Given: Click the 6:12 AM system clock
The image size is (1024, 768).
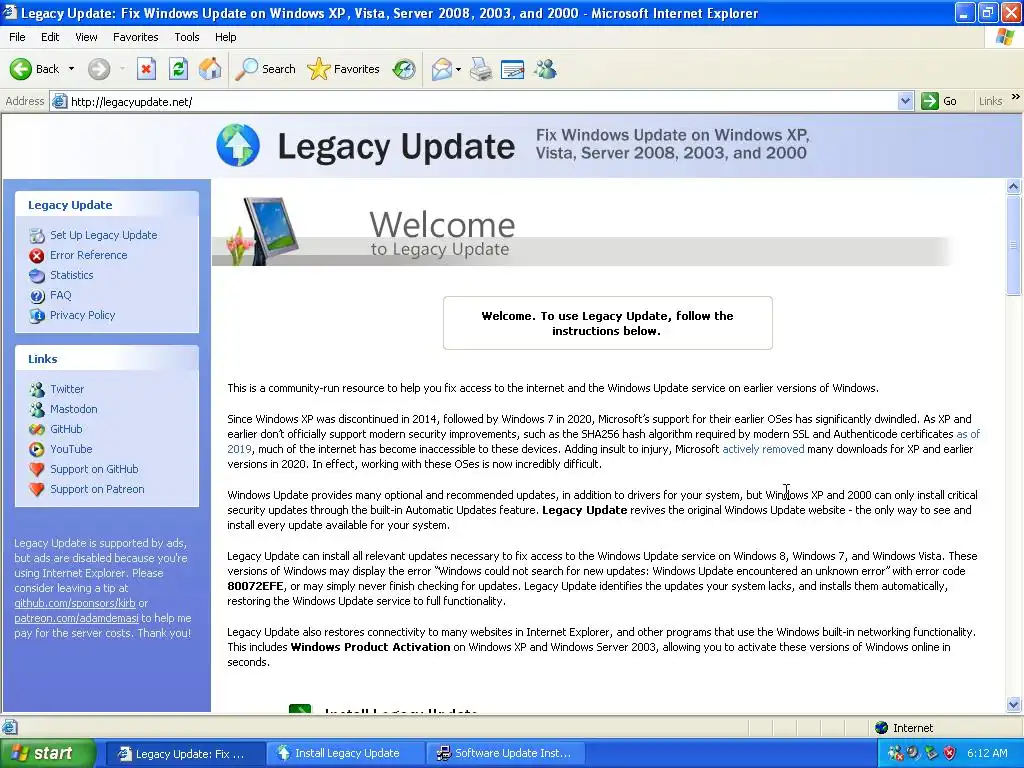Looking at the screenshot, I should coord(987,753).
